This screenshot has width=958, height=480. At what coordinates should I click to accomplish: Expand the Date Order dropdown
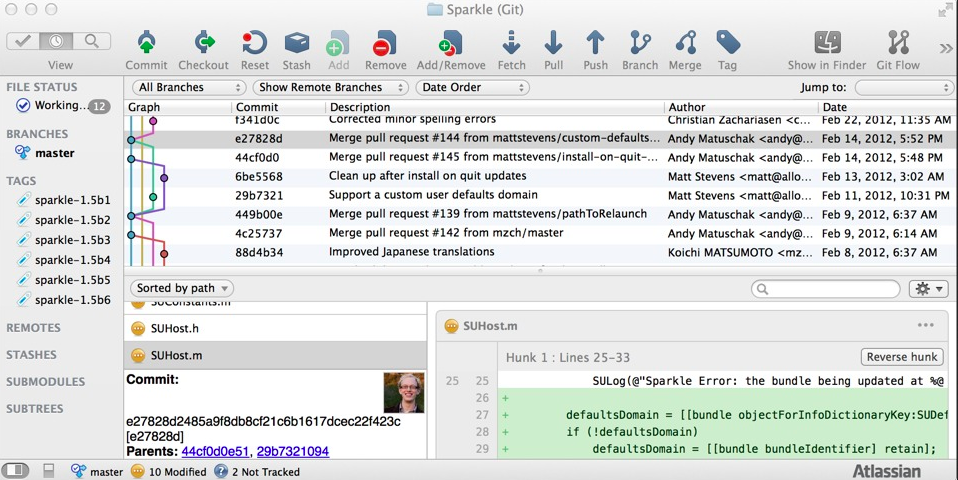pos(472,87)
